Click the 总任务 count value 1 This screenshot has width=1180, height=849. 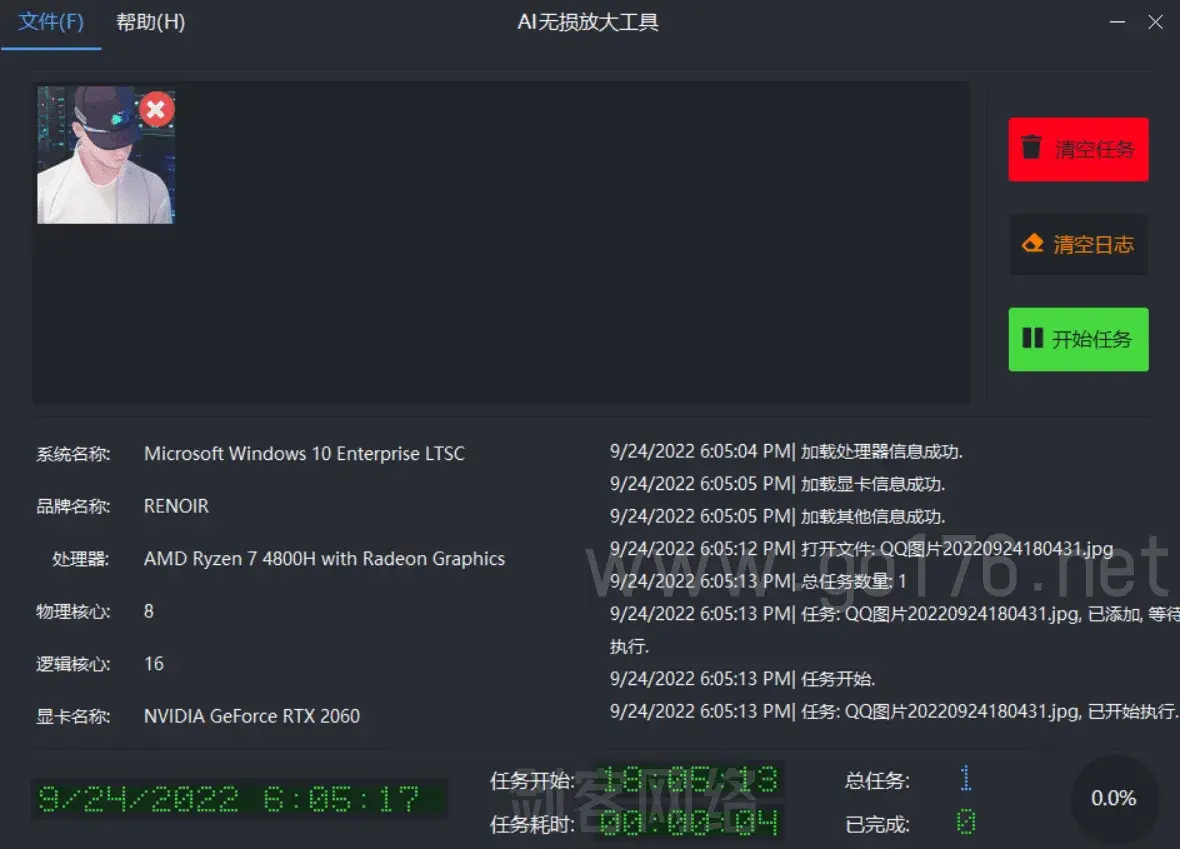tap(966, 778)
